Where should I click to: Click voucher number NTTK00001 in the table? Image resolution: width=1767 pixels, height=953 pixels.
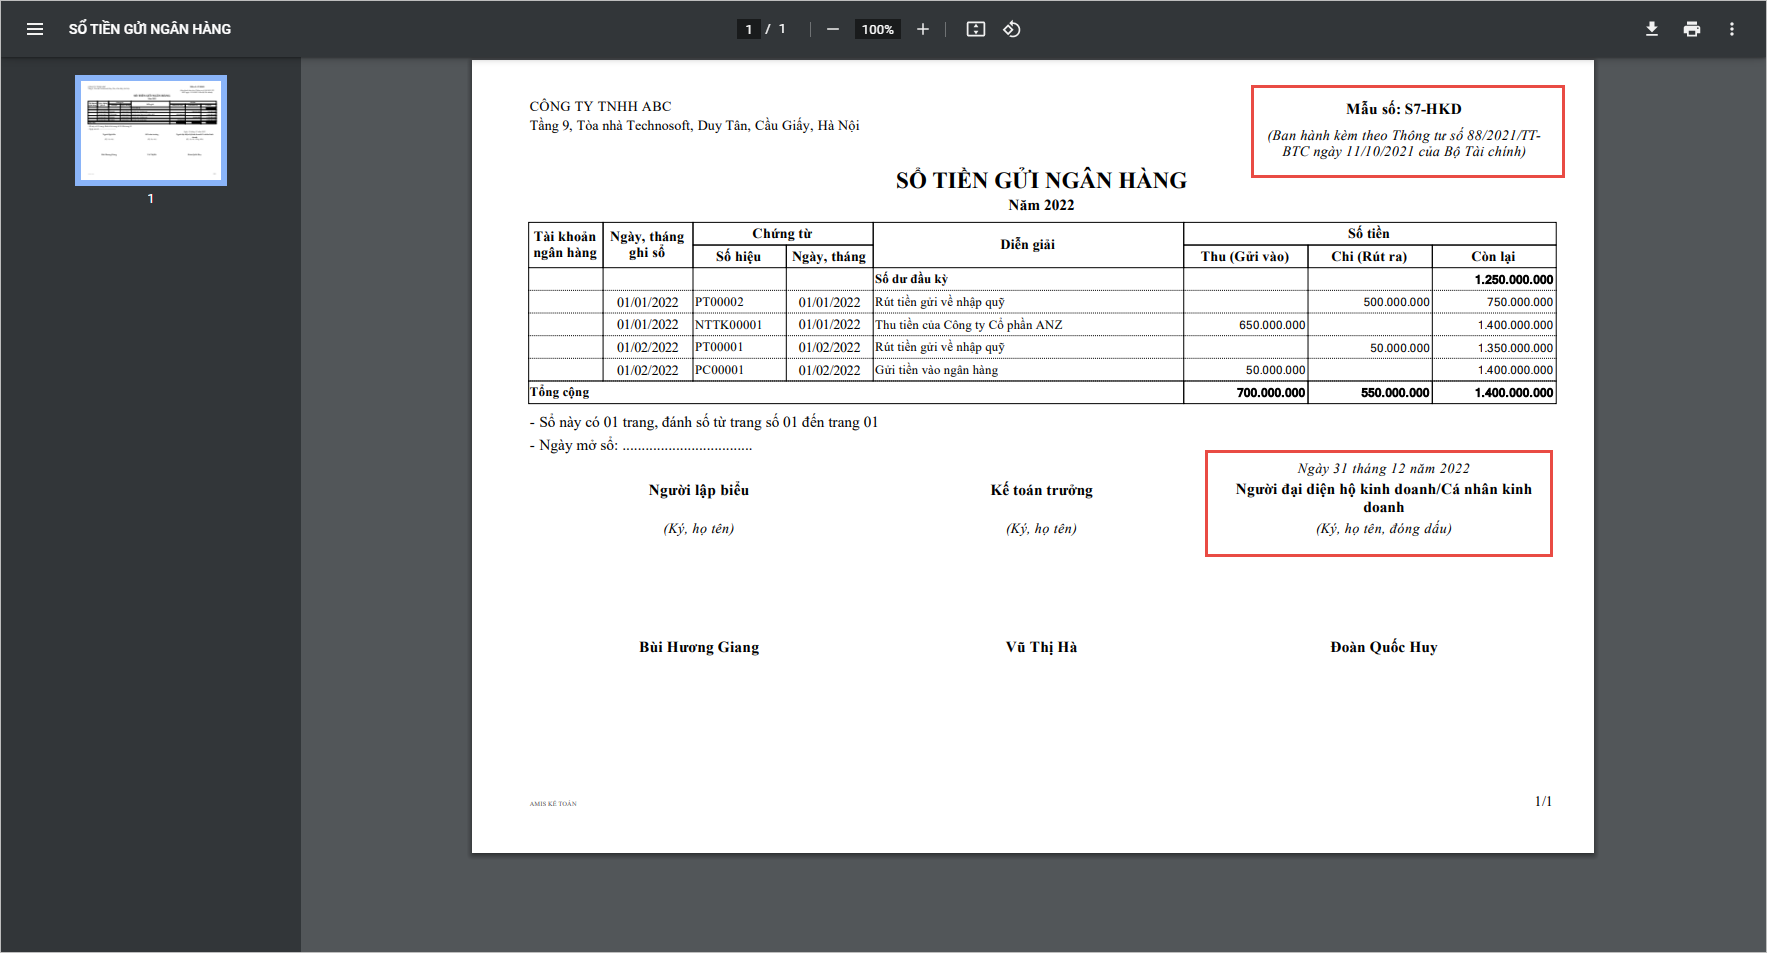click(x=728, y=325)
